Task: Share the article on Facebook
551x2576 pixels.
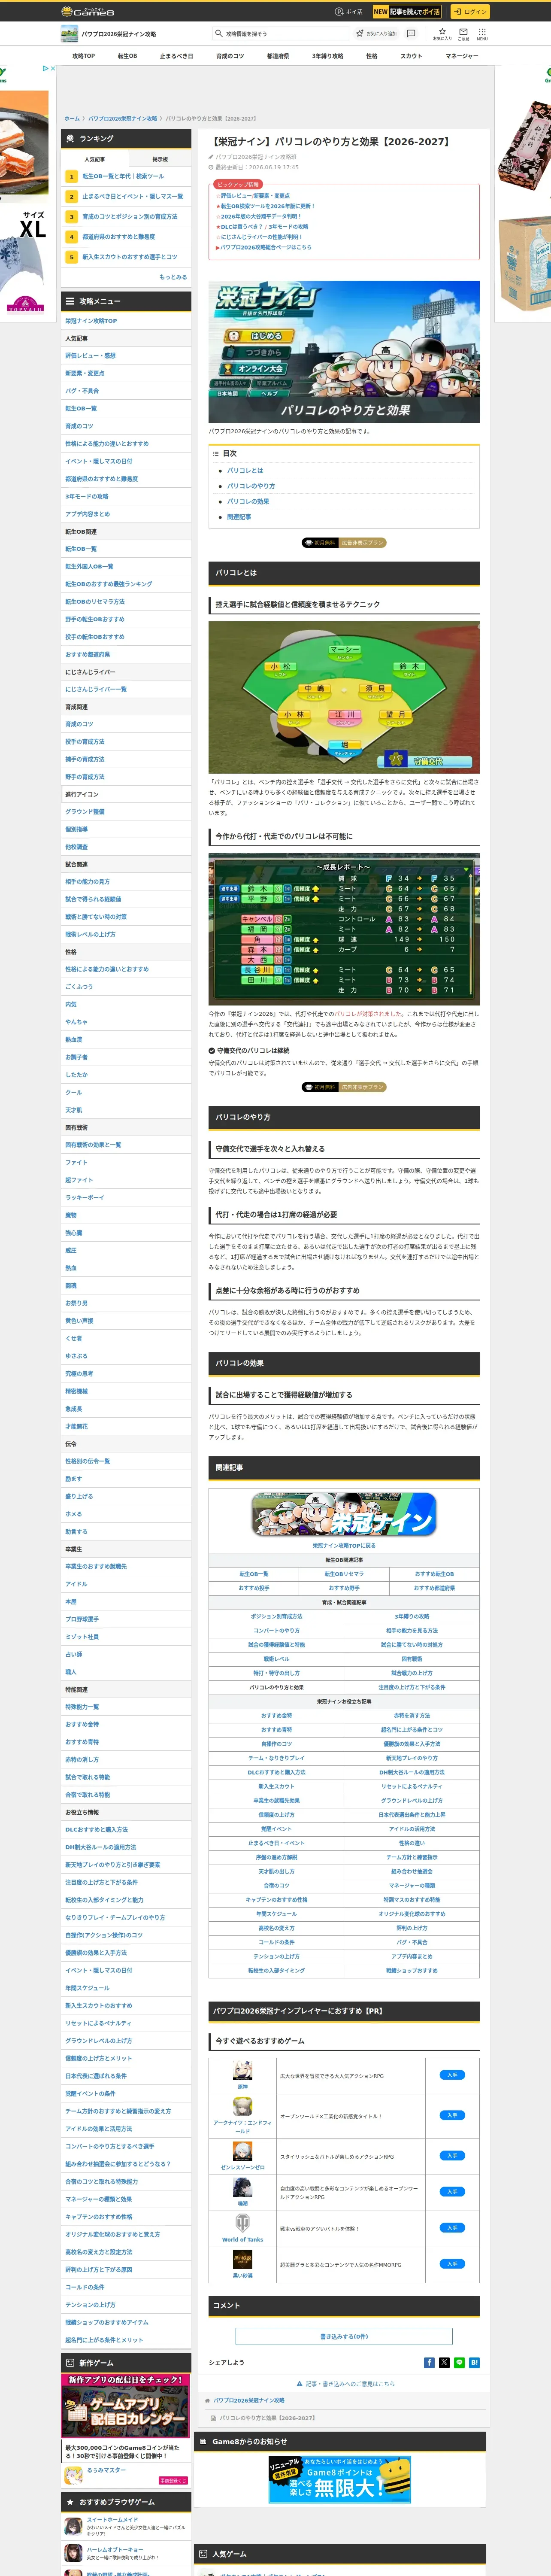Action: click(429, 2363)
